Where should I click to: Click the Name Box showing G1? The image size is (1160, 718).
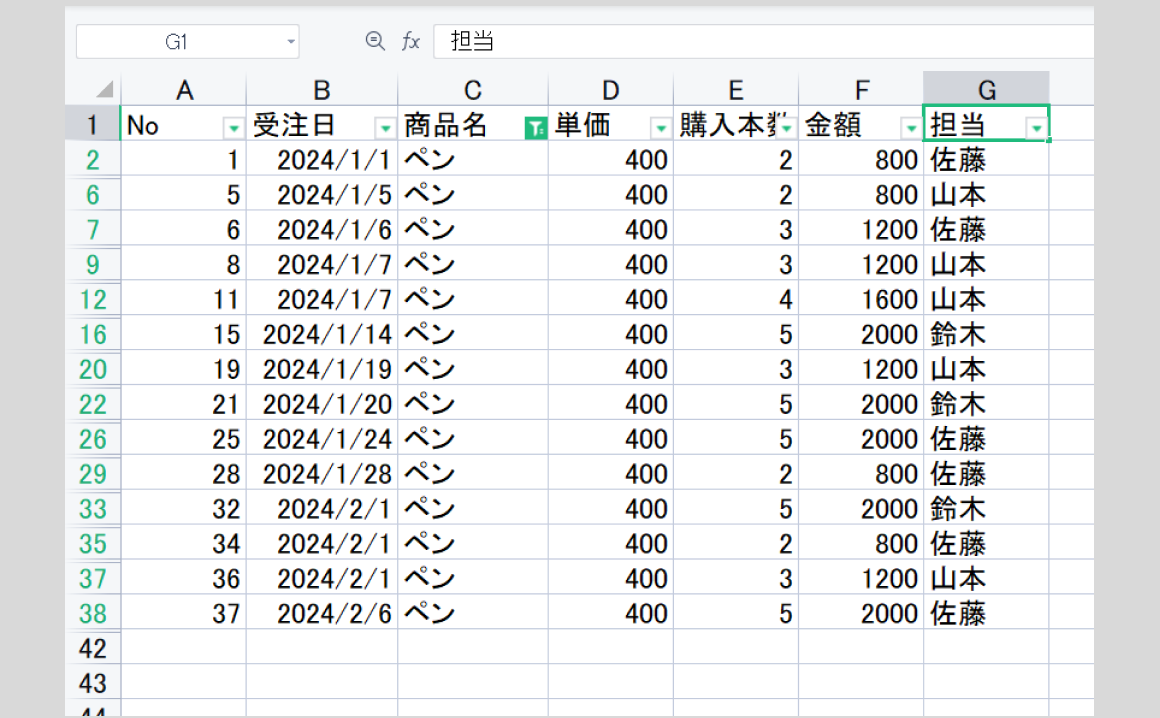[x=188, y=42]
